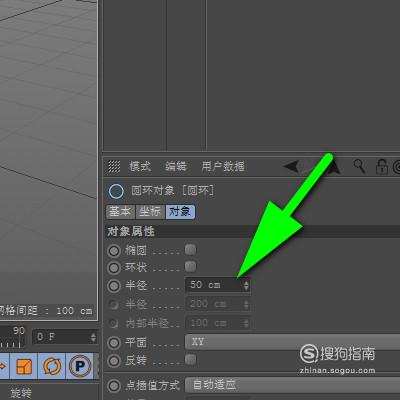Open the 用户数据 menu
Viewport: 400px width, 400px height.
tap(223, 166)
